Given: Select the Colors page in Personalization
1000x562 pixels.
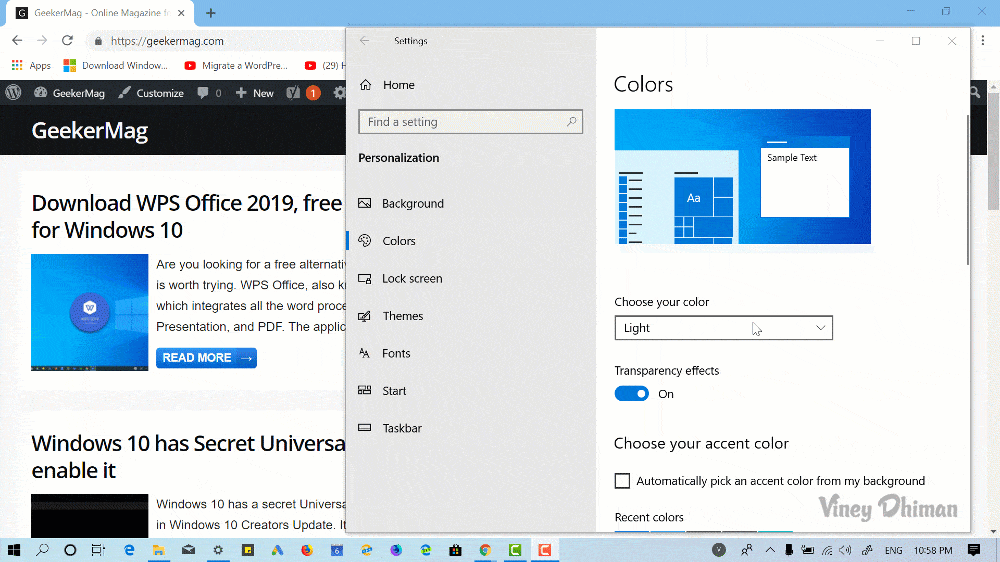Looking at the screenshot, I should point(387,240).
